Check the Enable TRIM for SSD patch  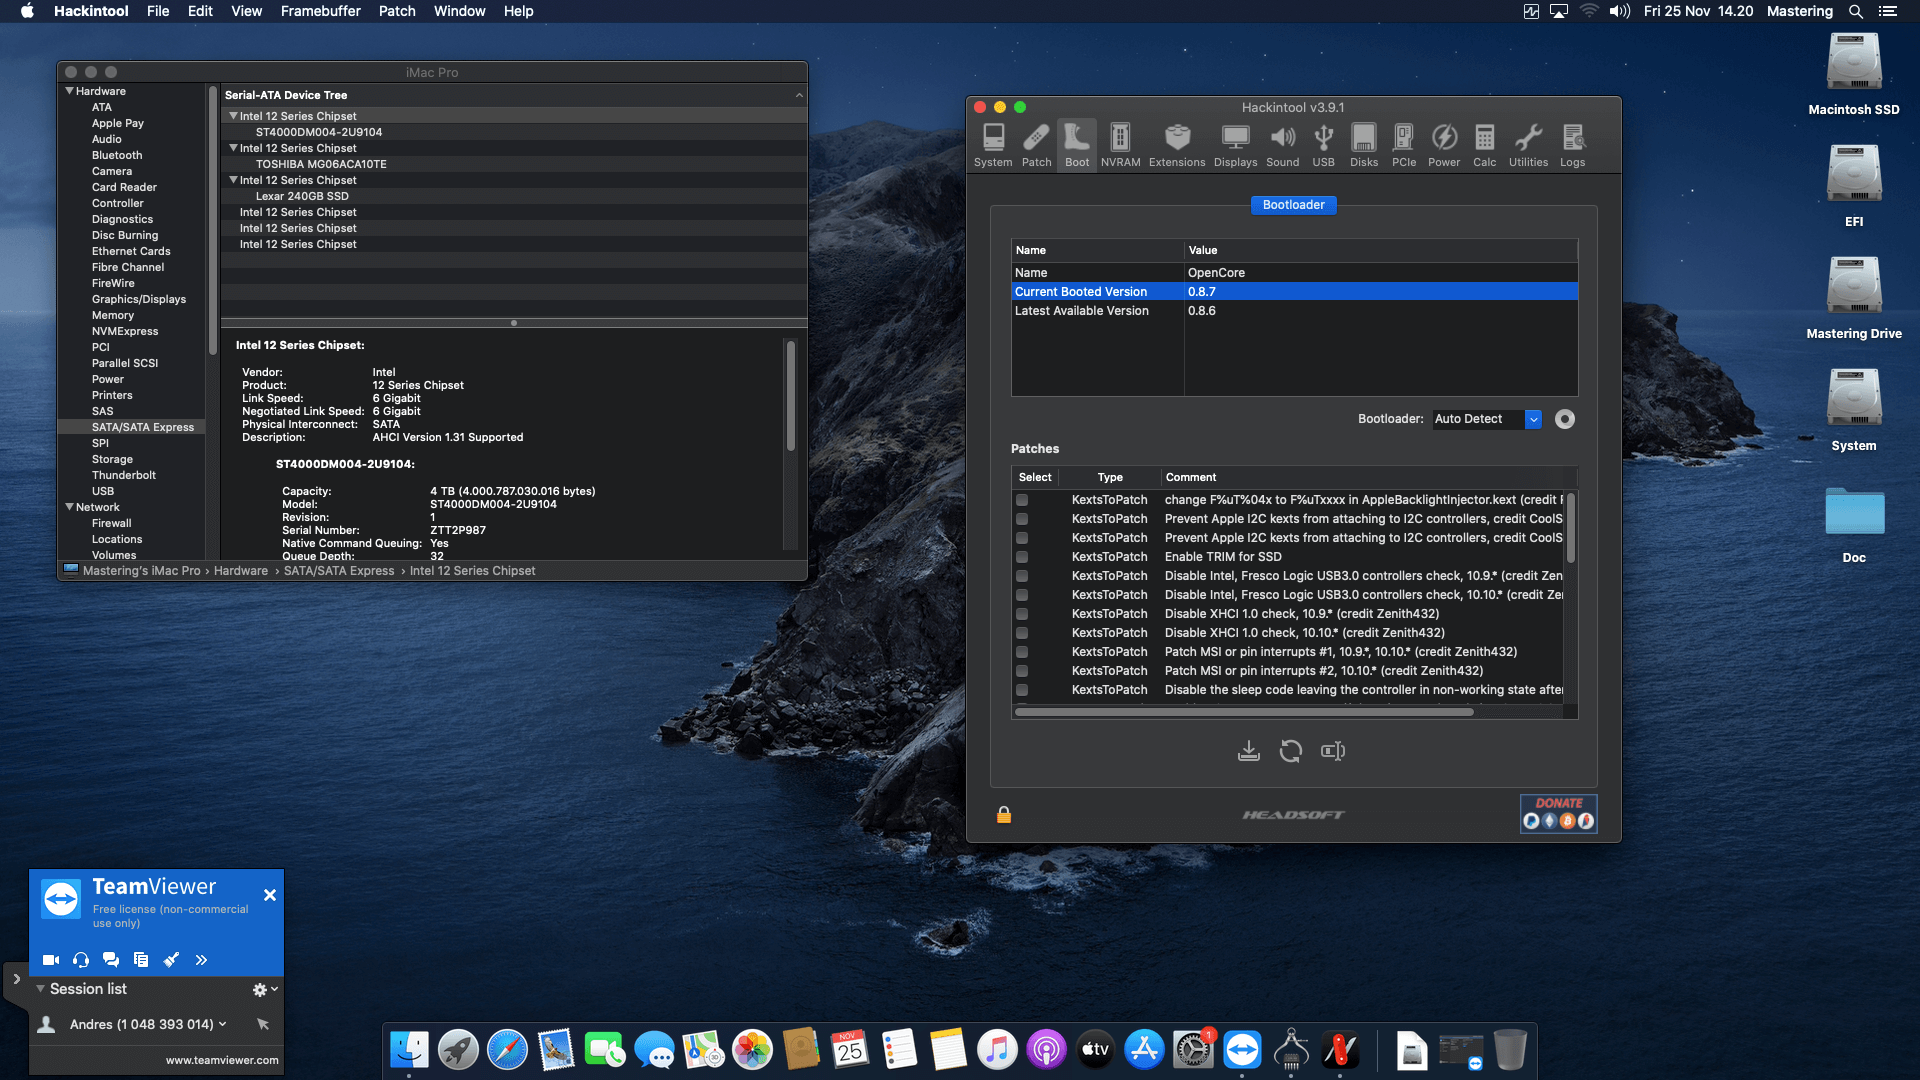1022,557
